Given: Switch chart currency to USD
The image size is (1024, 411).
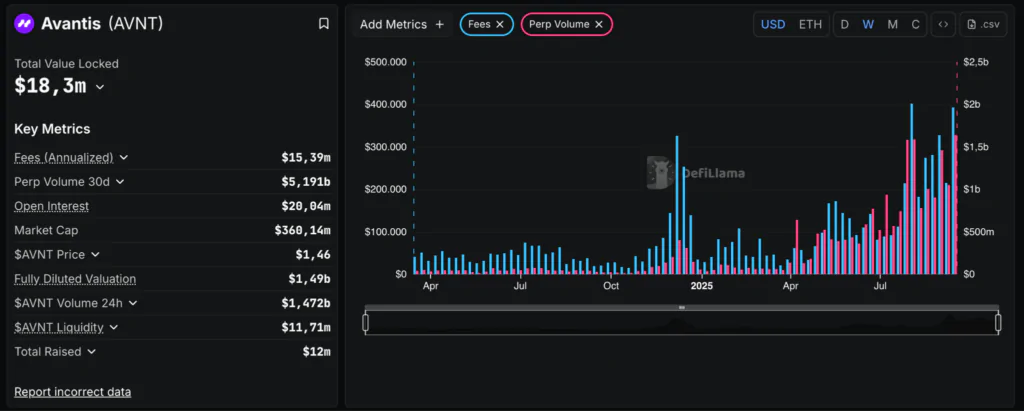Looking at the screenshot, I should 773,24.
